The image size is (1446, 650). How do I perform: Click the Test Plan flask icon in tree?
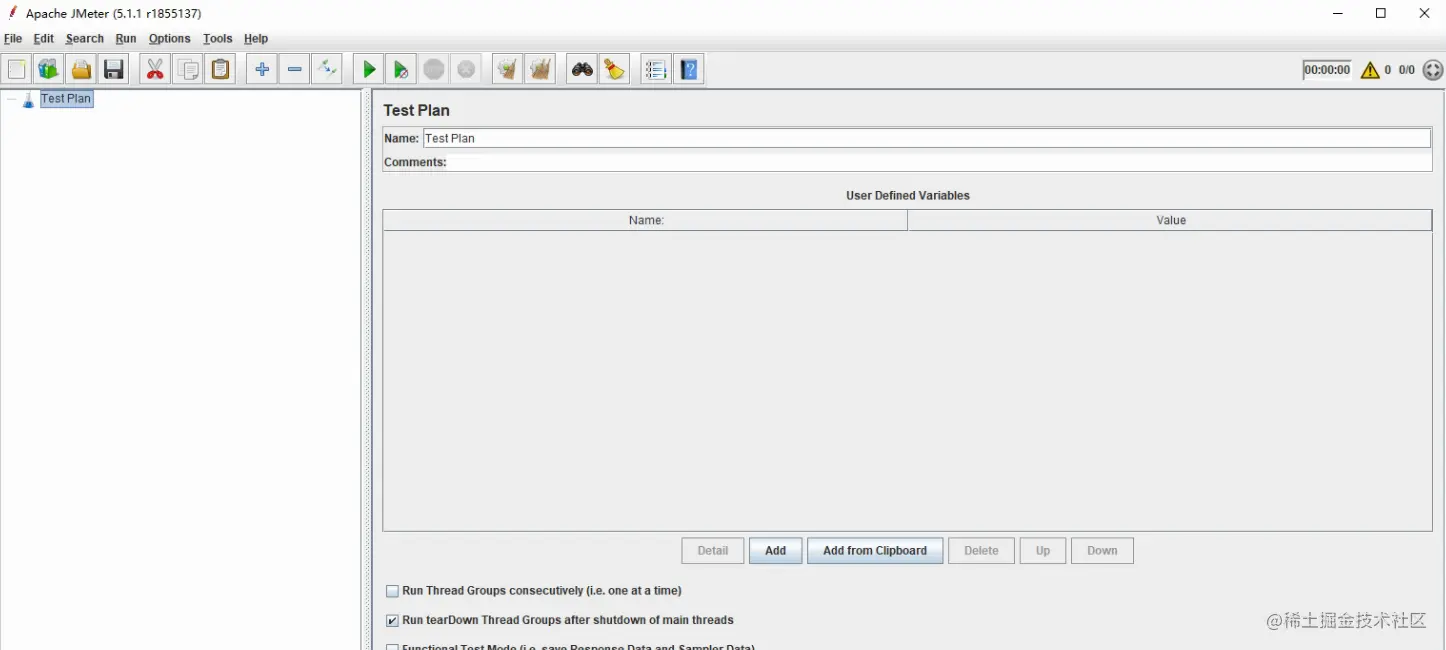pyautogui.click(x=29, y=99)
